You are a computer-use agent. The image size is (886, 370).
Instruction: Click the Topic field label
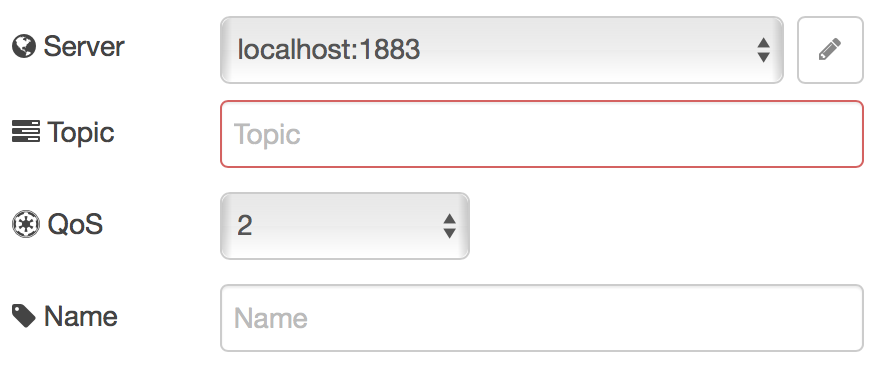pos(81,133)
